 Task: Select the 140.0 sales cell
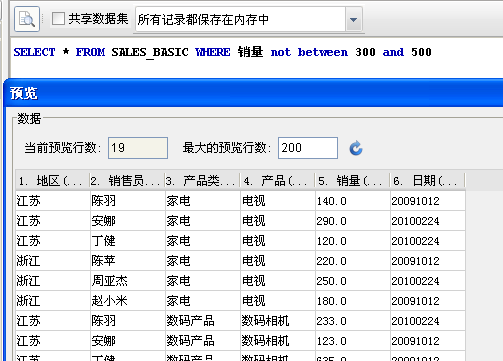pyautogui.click(x=353, y=201)
